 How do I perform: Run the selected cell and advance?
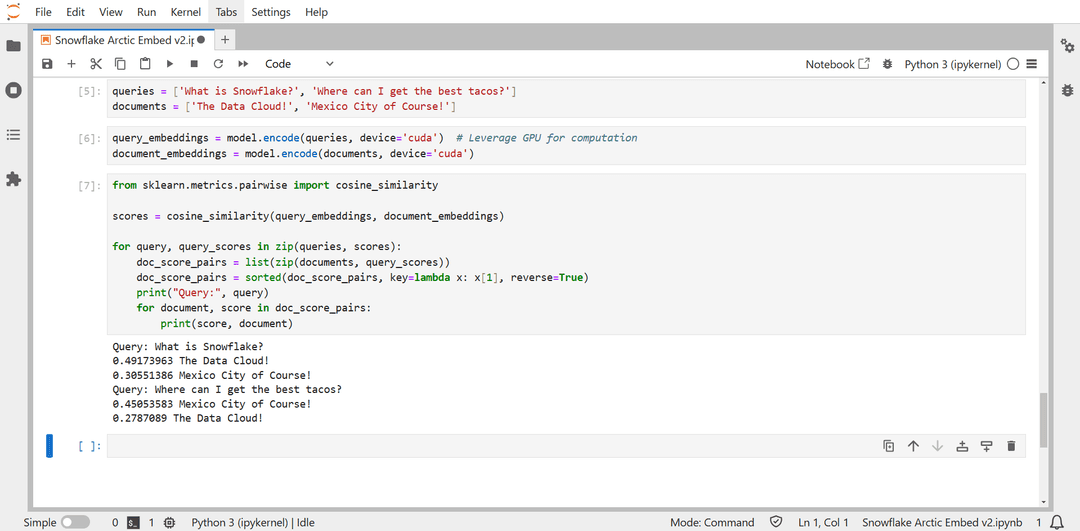tap(169, 63)
